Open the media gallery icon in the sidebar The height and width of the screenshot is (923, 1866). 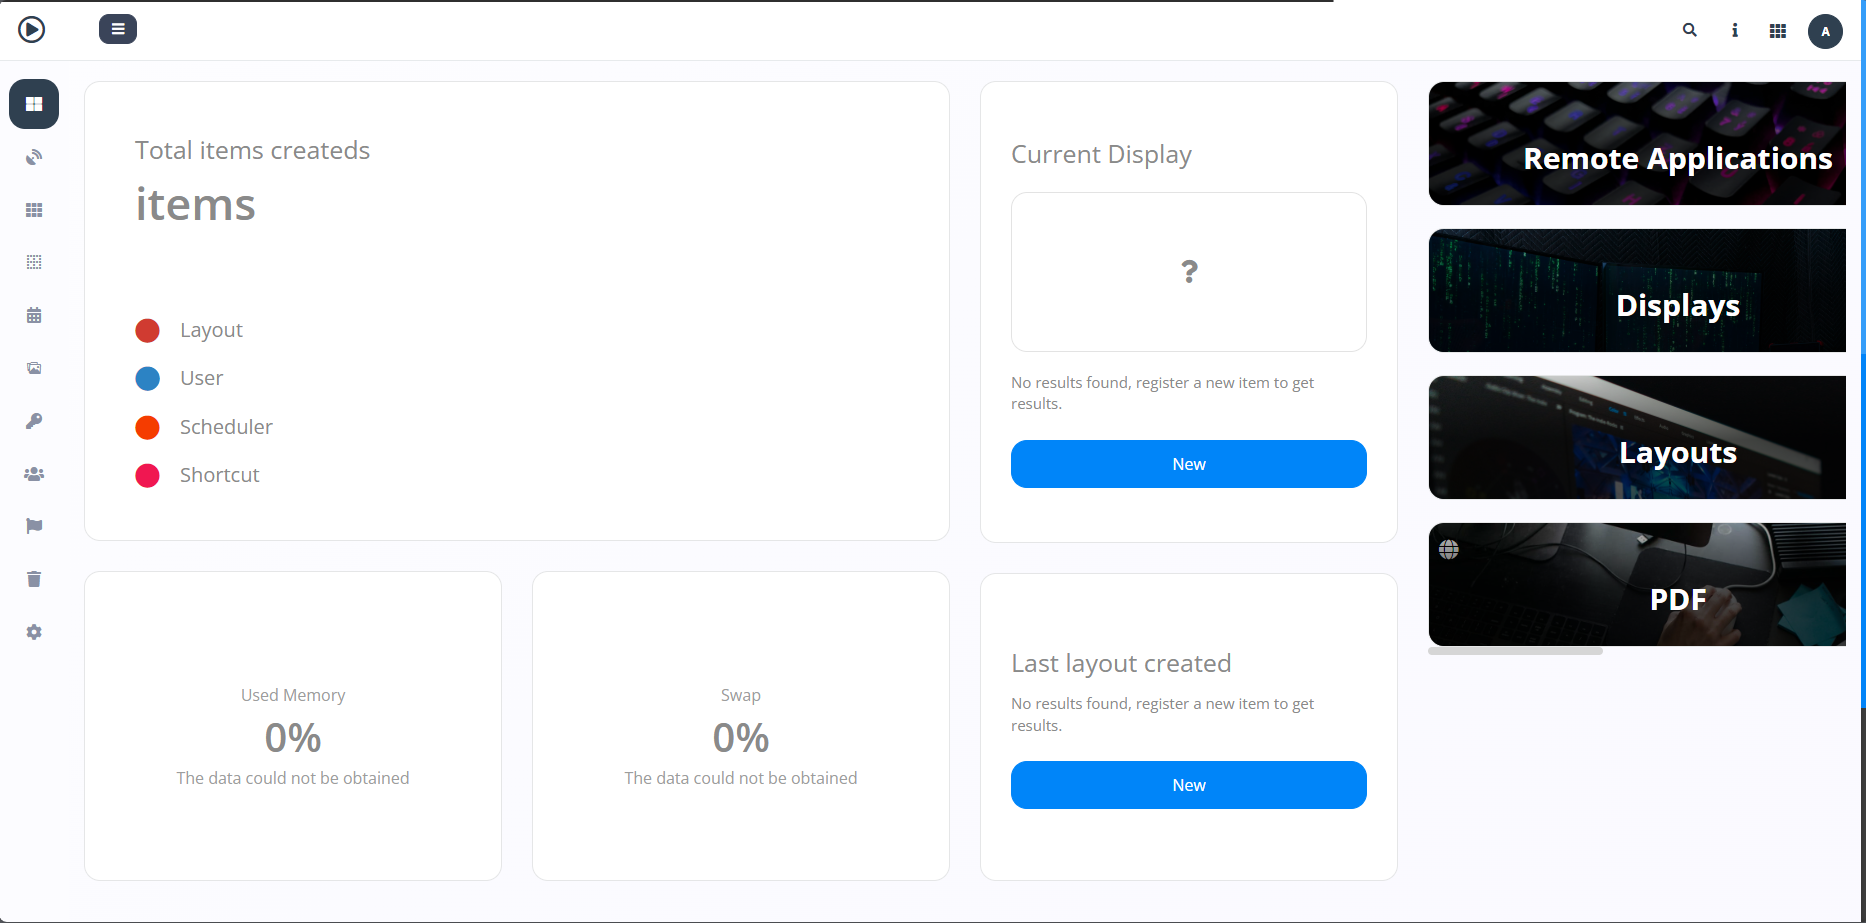(x=33, y=367)
